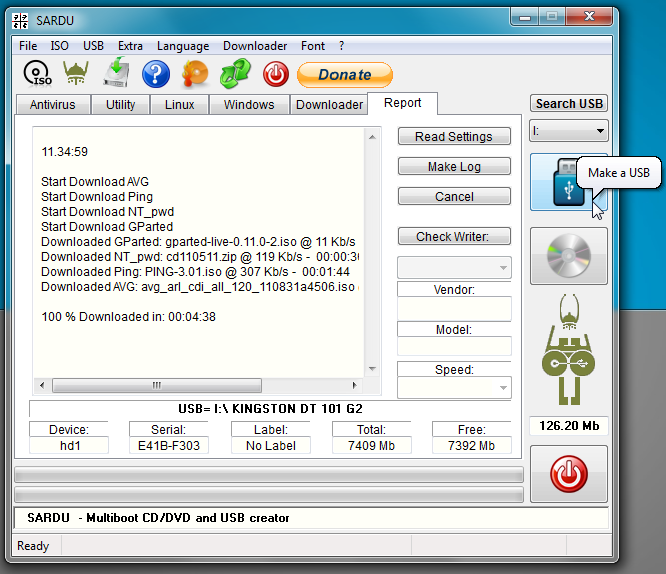
Task: Switch to the Linux tab
Action: point(180,105)
